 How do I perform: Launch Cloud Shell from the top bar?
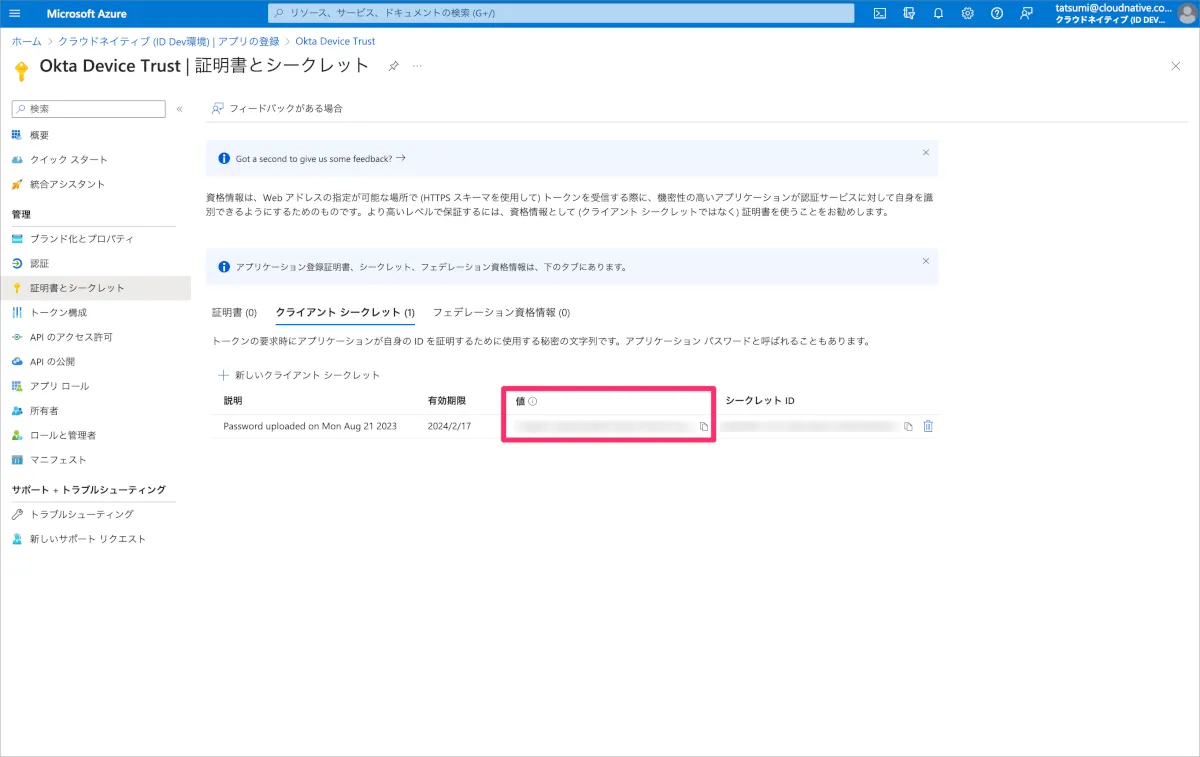[880, 13]
